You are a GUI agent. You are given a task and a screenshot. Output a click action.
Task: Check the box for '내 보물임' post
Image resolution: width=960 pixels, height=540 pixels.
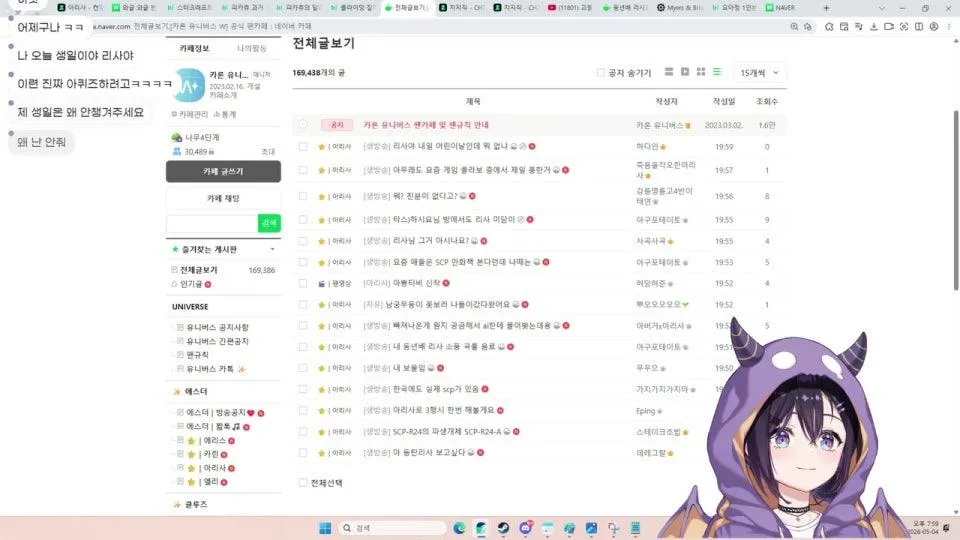click(x=303, y=368)
